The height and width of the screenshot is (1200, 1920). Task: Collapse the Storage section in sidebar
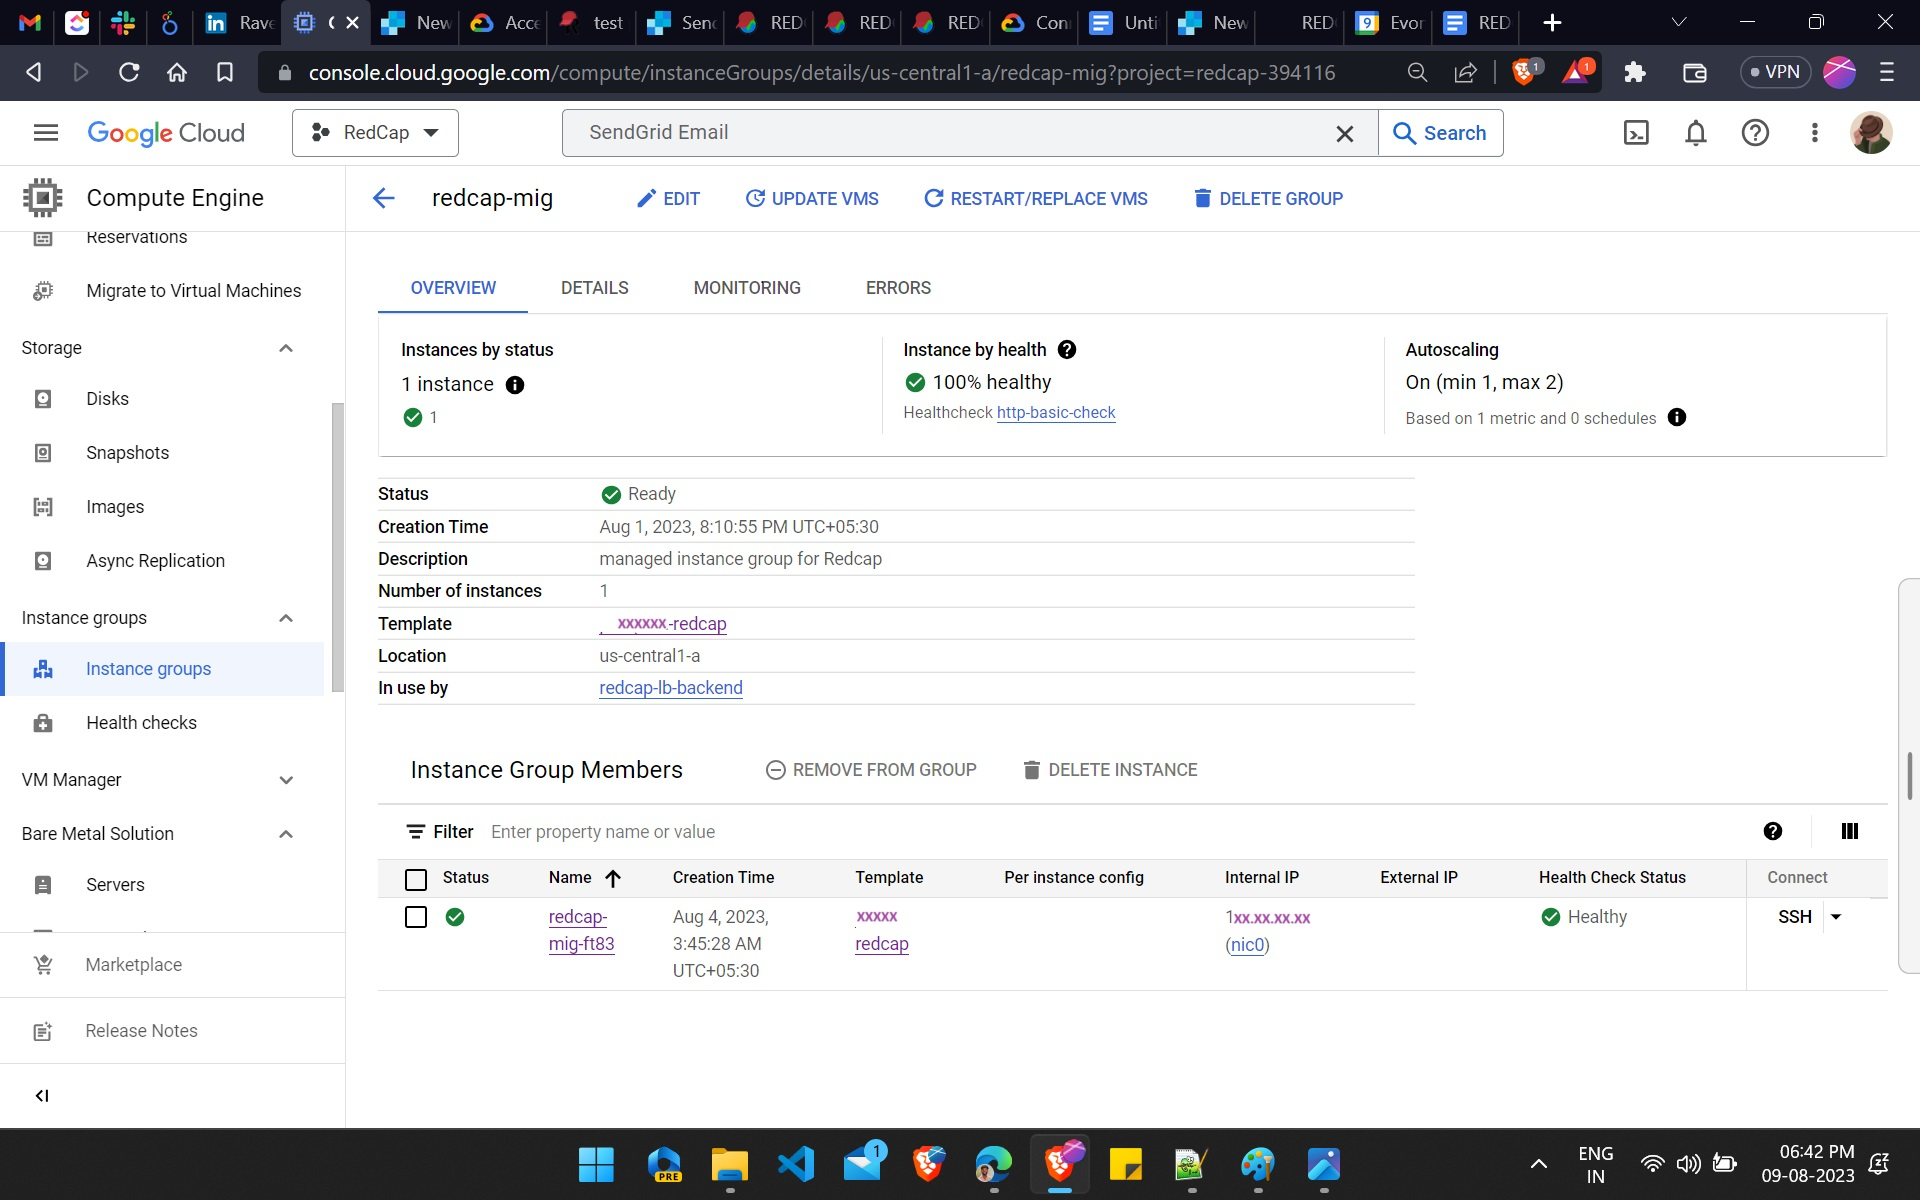pos(286,348)
